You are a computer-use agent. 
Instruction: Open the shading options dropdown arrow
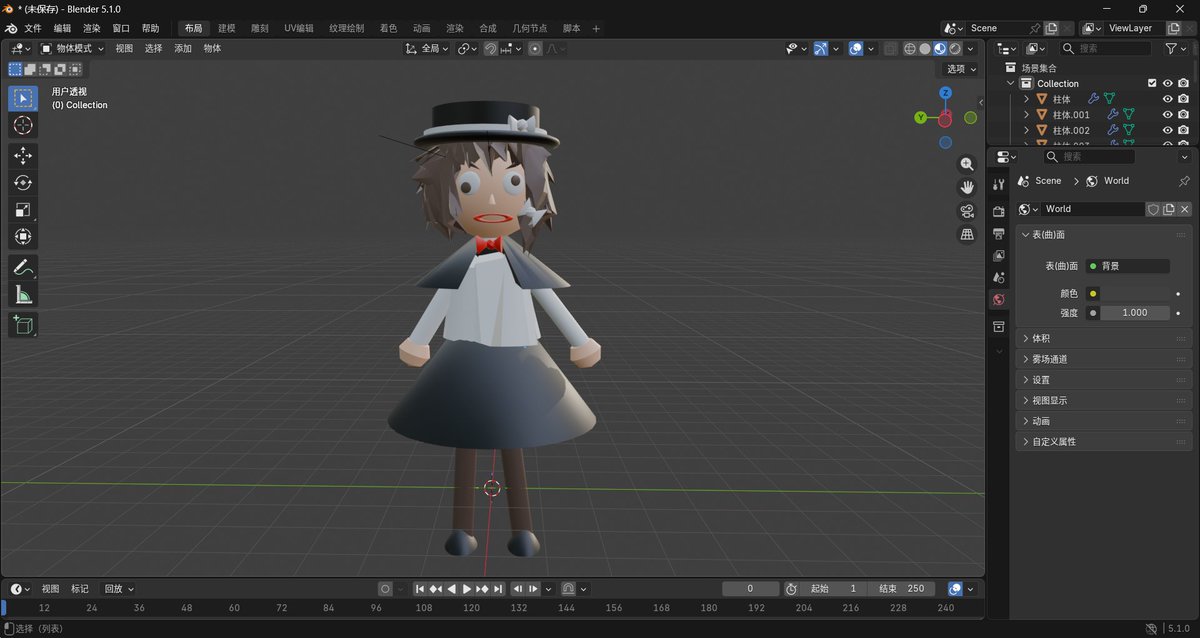pos(970,48)
